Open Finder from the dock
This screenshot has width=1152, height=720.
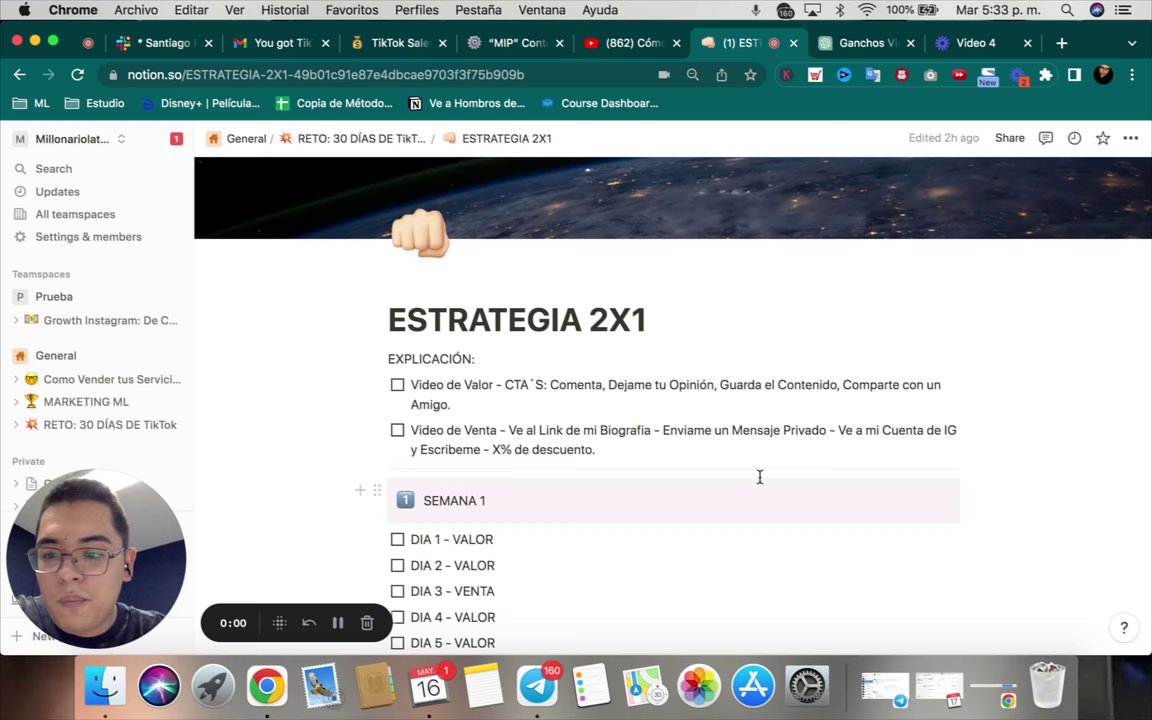coord(105,685)
